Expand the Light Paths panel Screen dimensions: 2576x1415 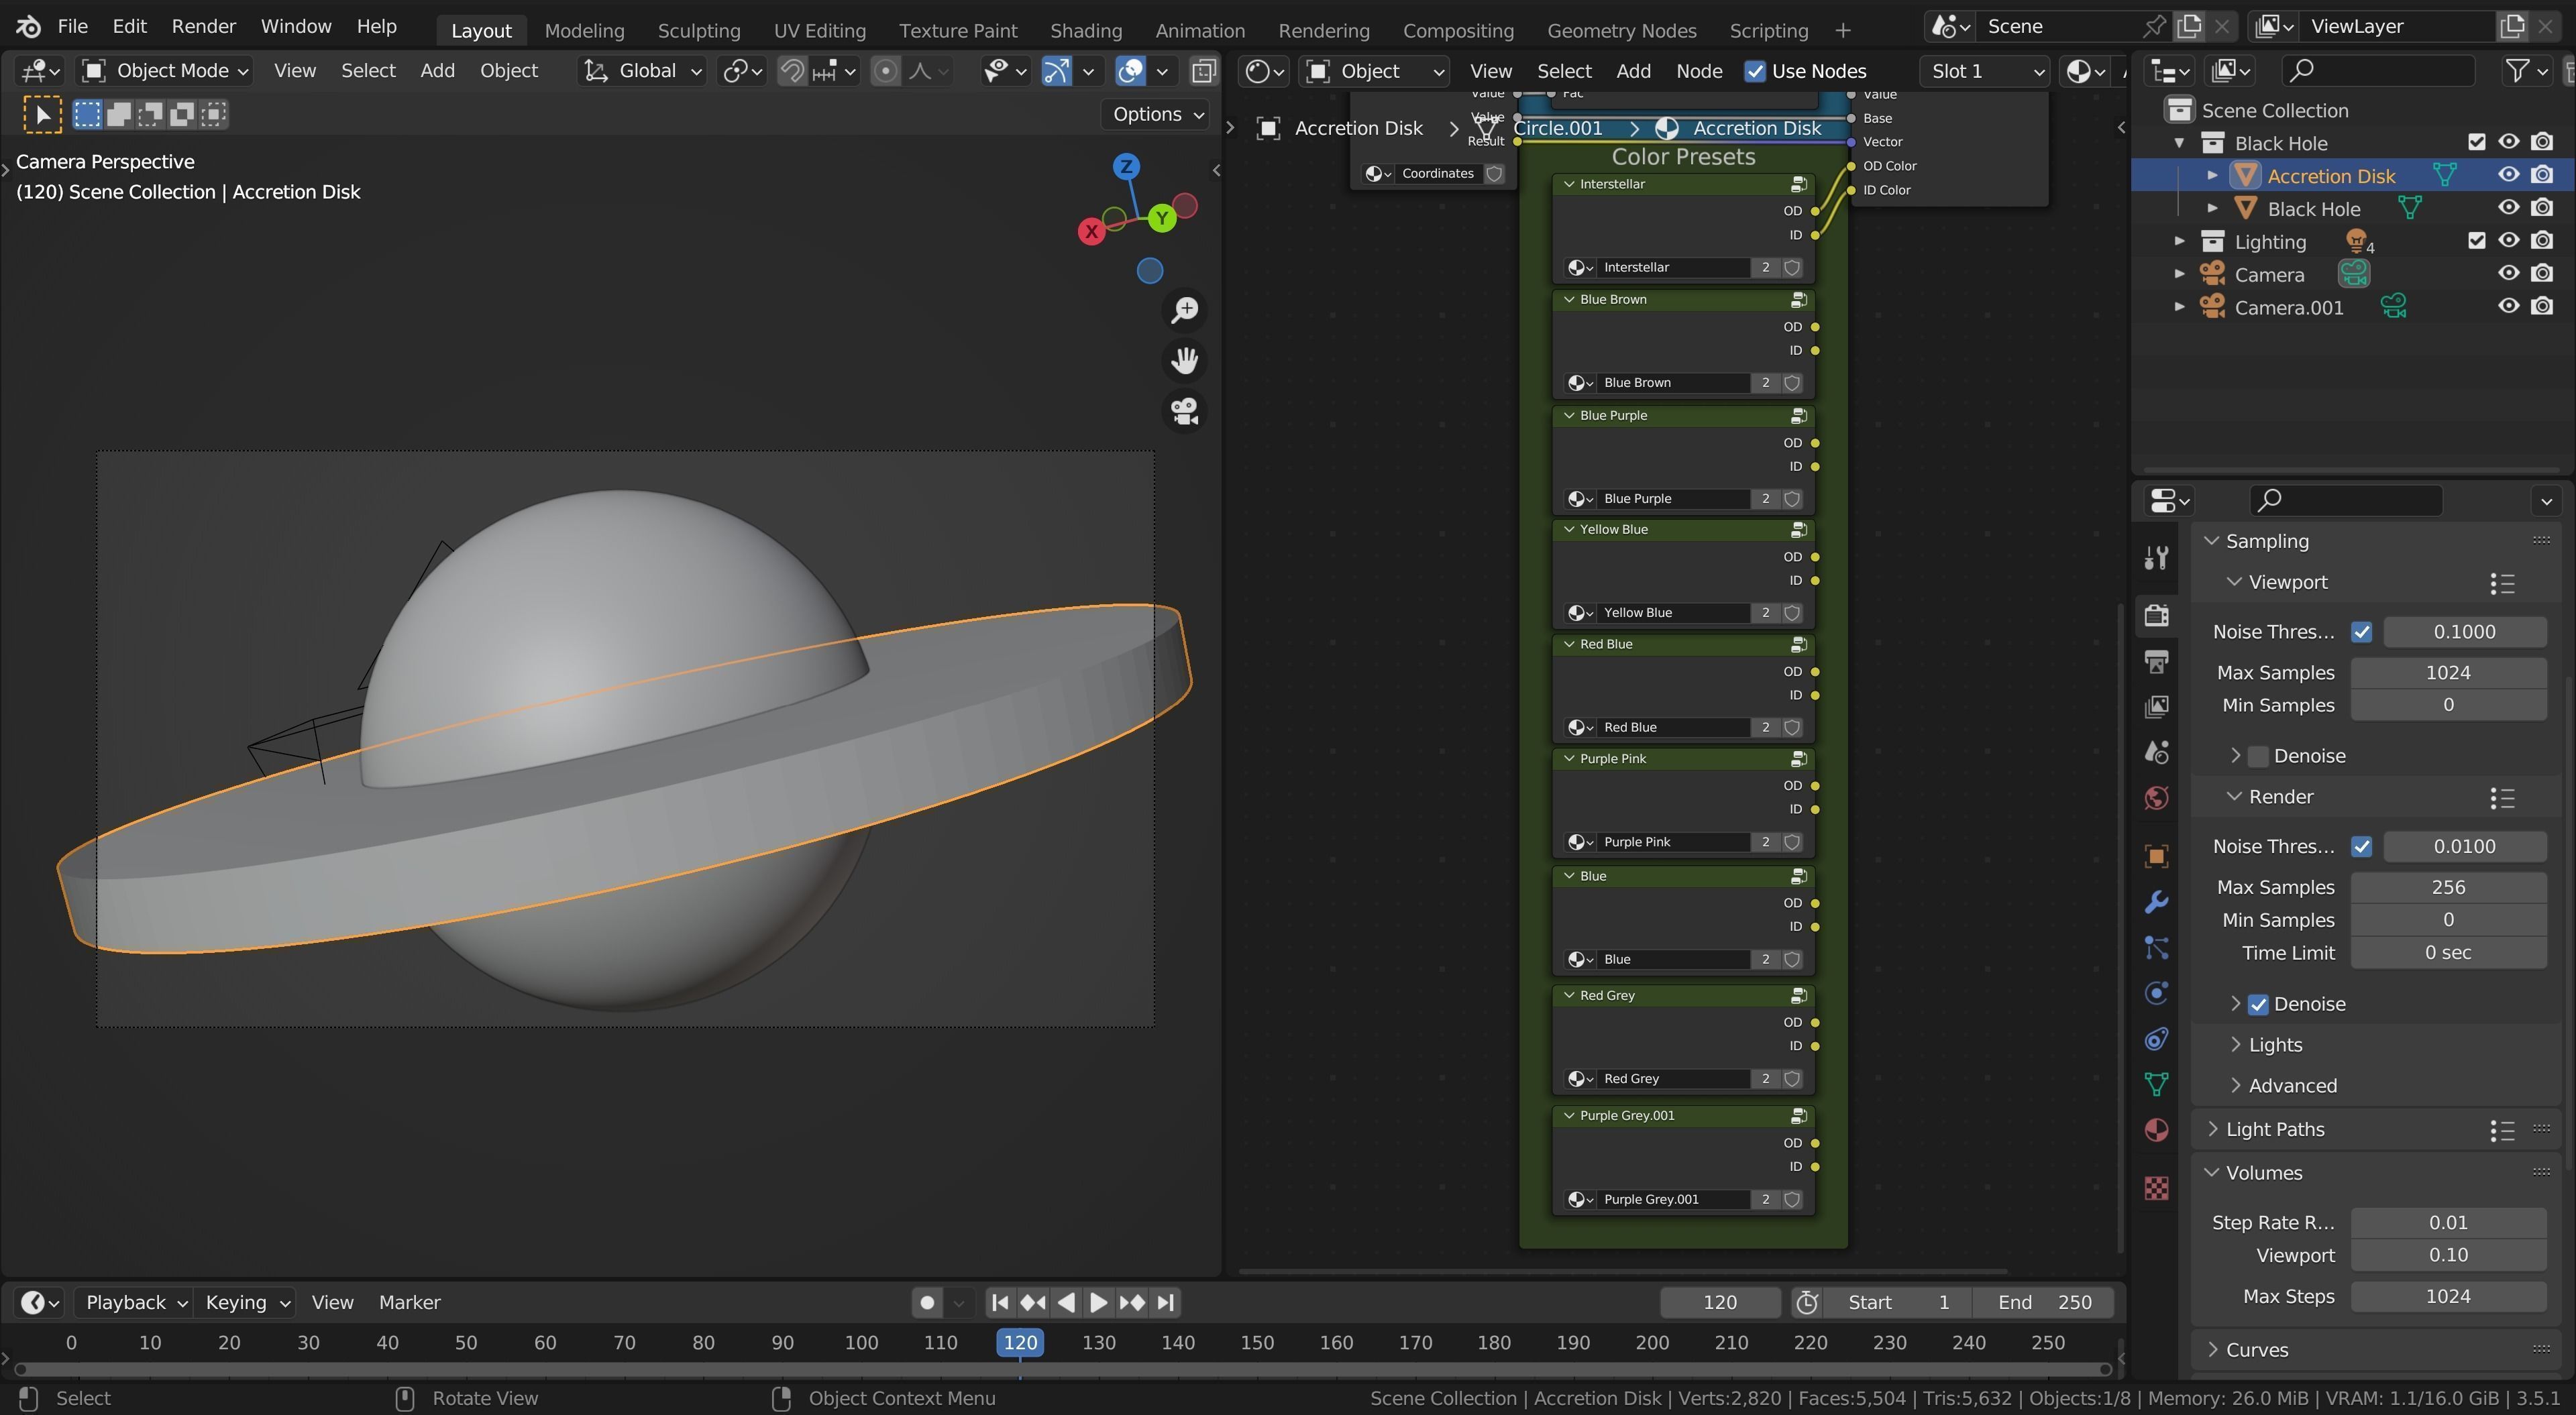click(x=2275, y=1129)
